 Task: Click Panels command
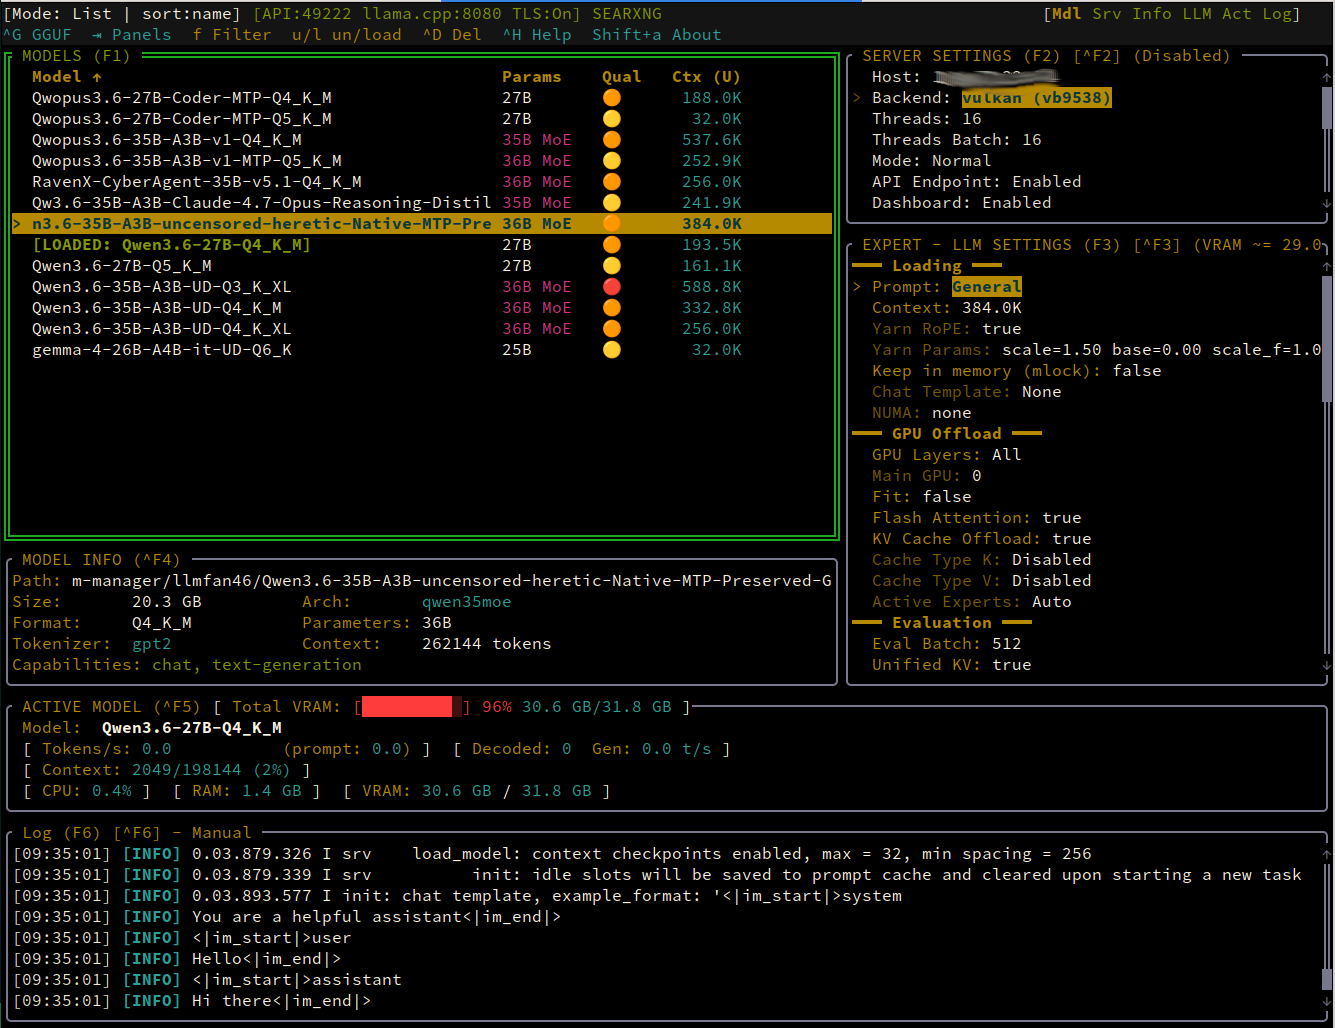[132, 35]
